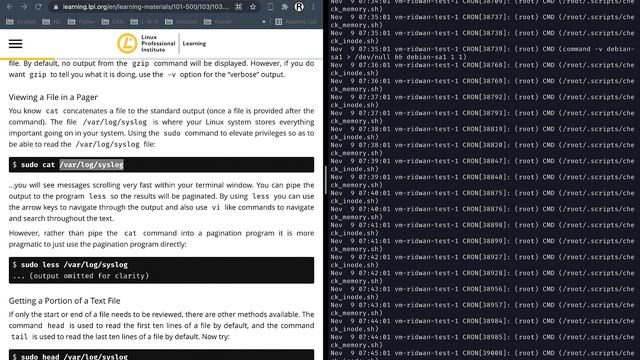640x360 pixels.
Task: Open the CKA bookmarks folder
Action: tap(112, 22)
